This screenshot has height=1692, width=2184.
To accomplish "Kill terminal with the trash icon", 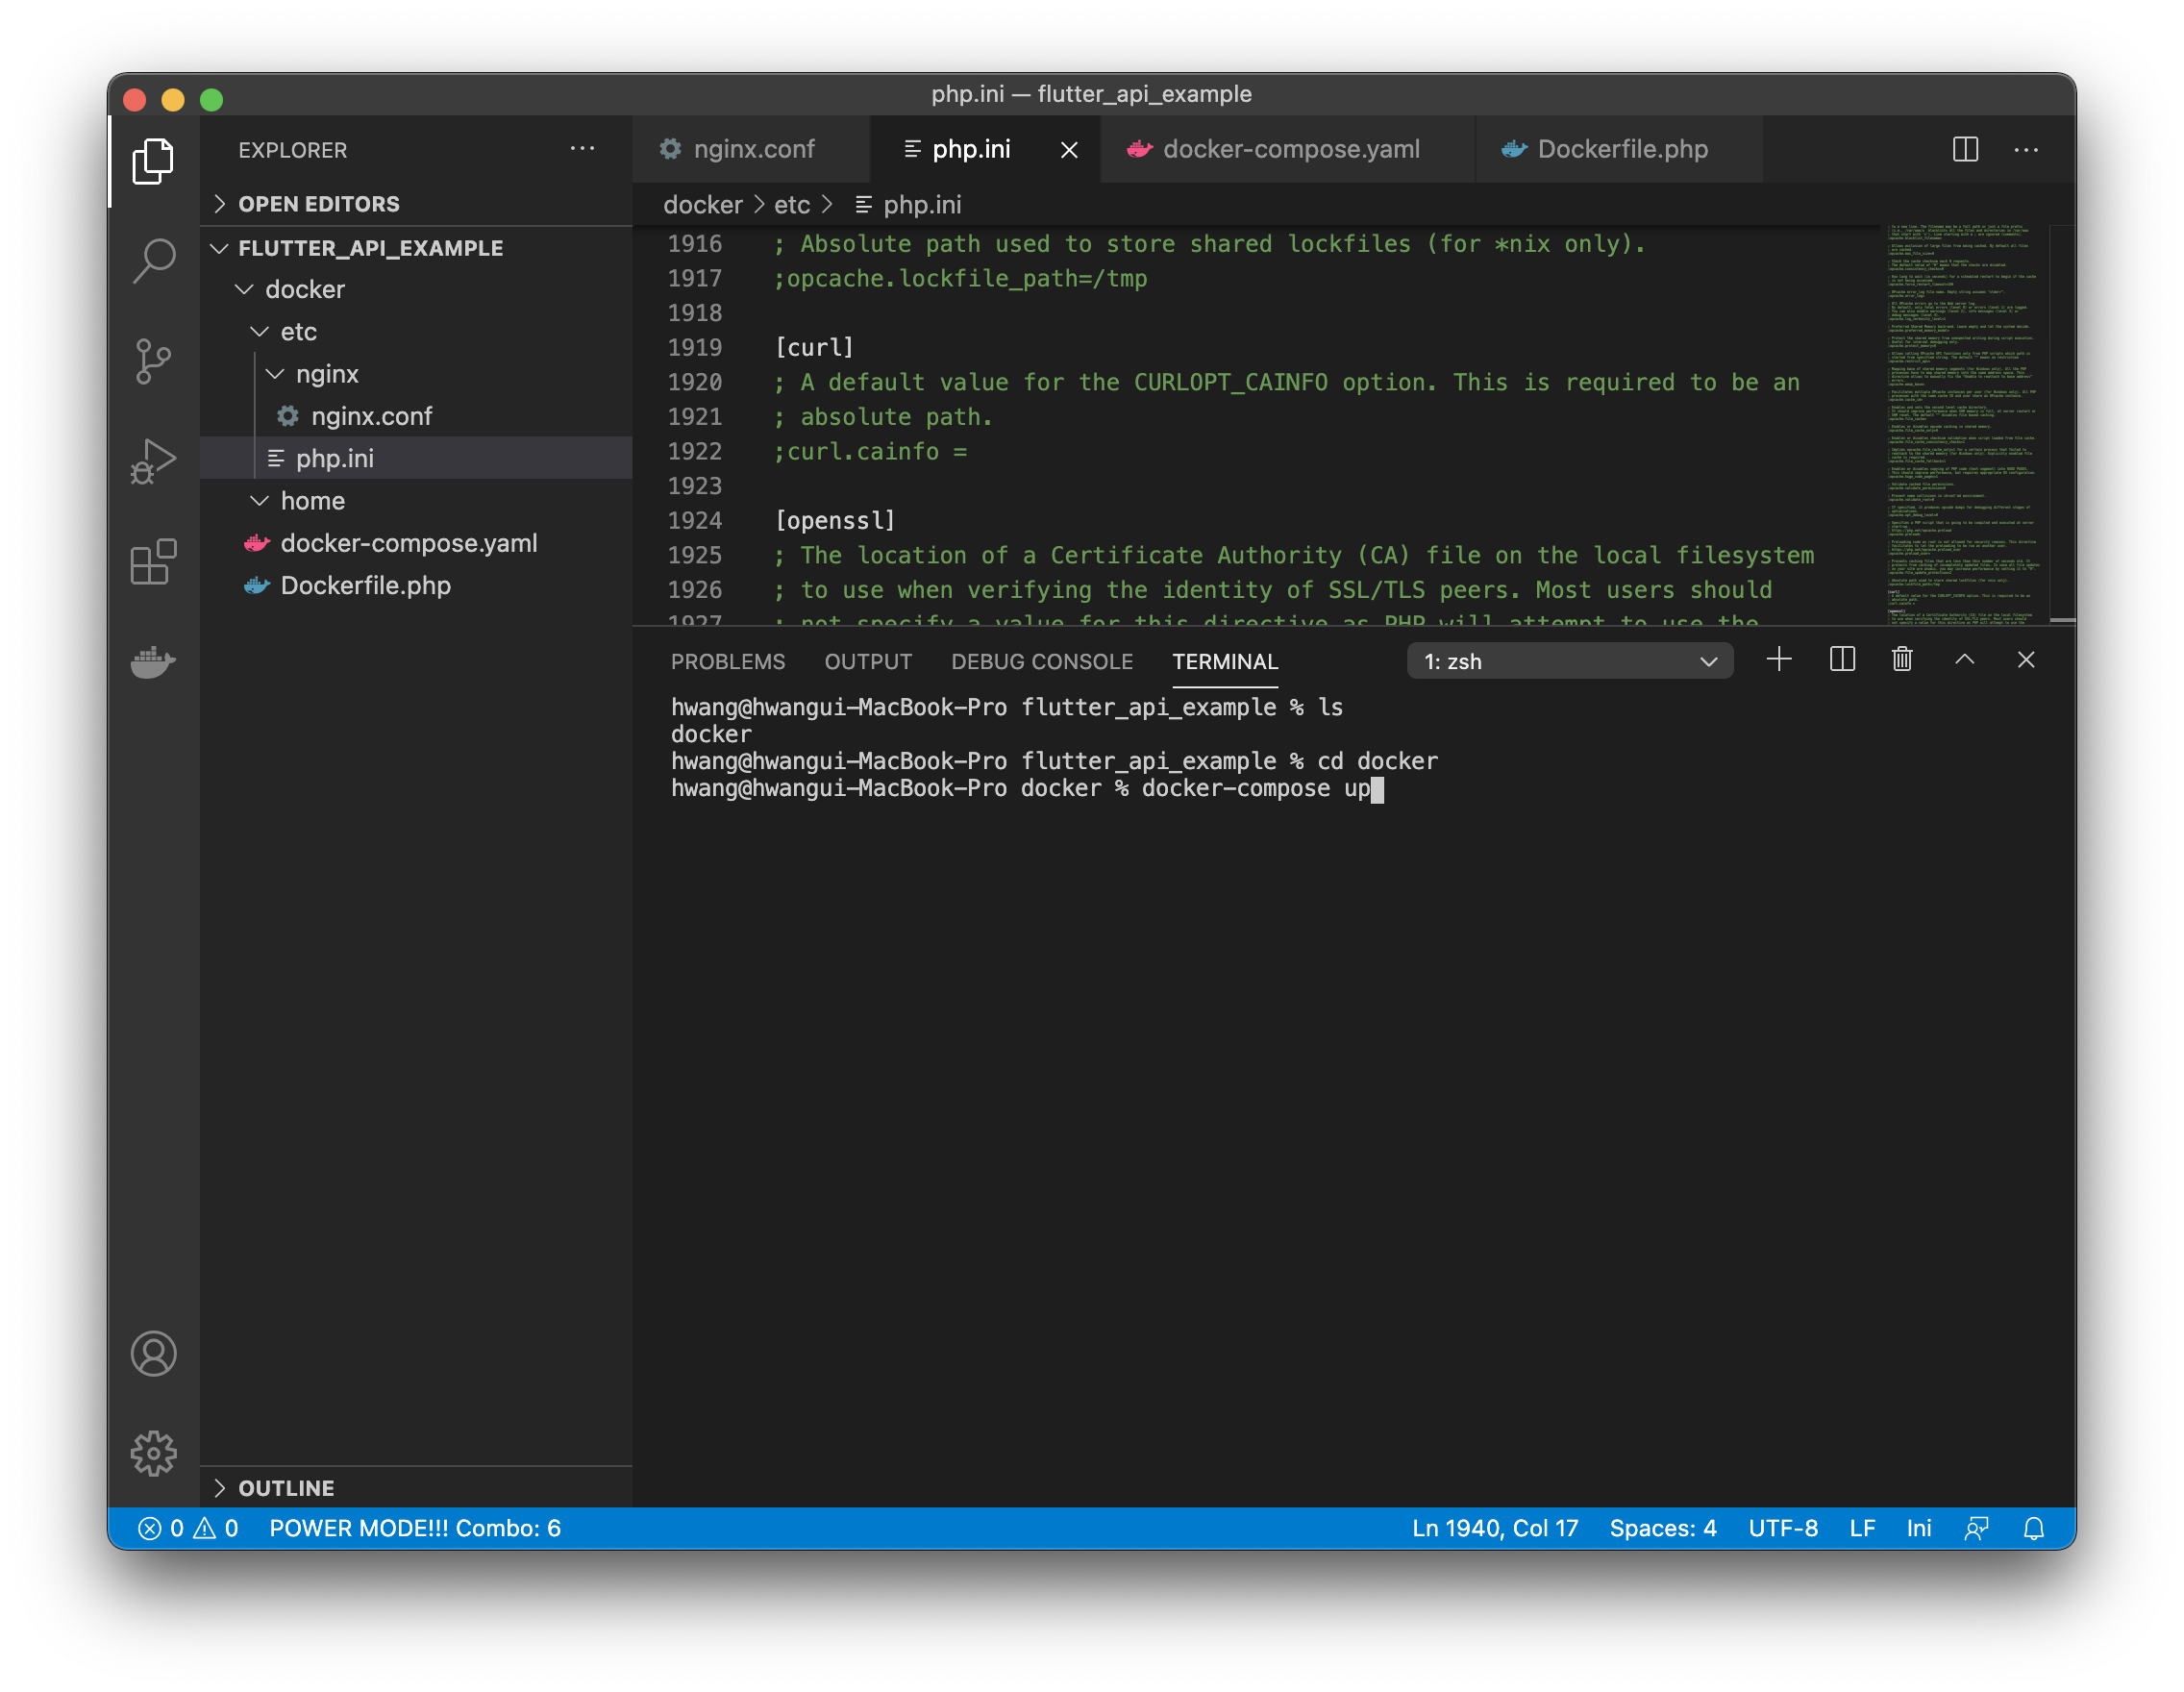I will [1902, 660].
